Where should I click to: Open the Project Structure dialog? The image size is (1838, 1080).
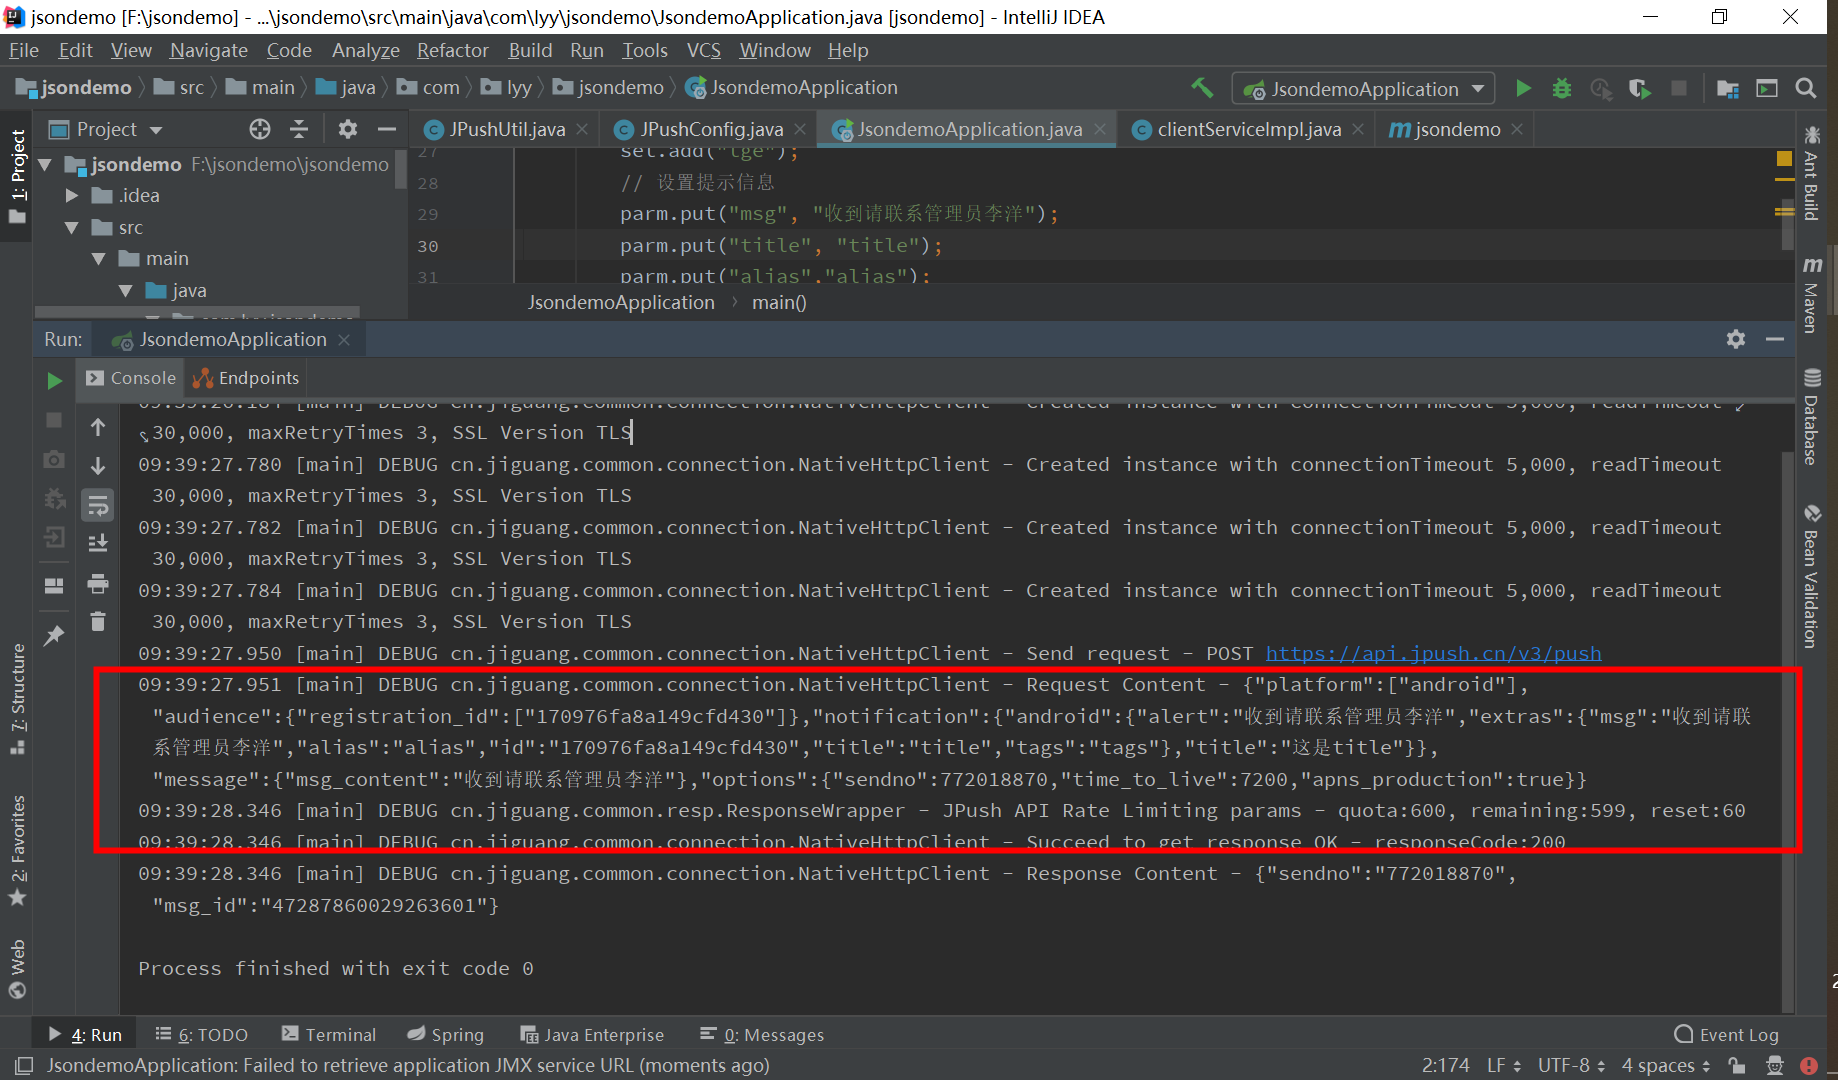1727,88
